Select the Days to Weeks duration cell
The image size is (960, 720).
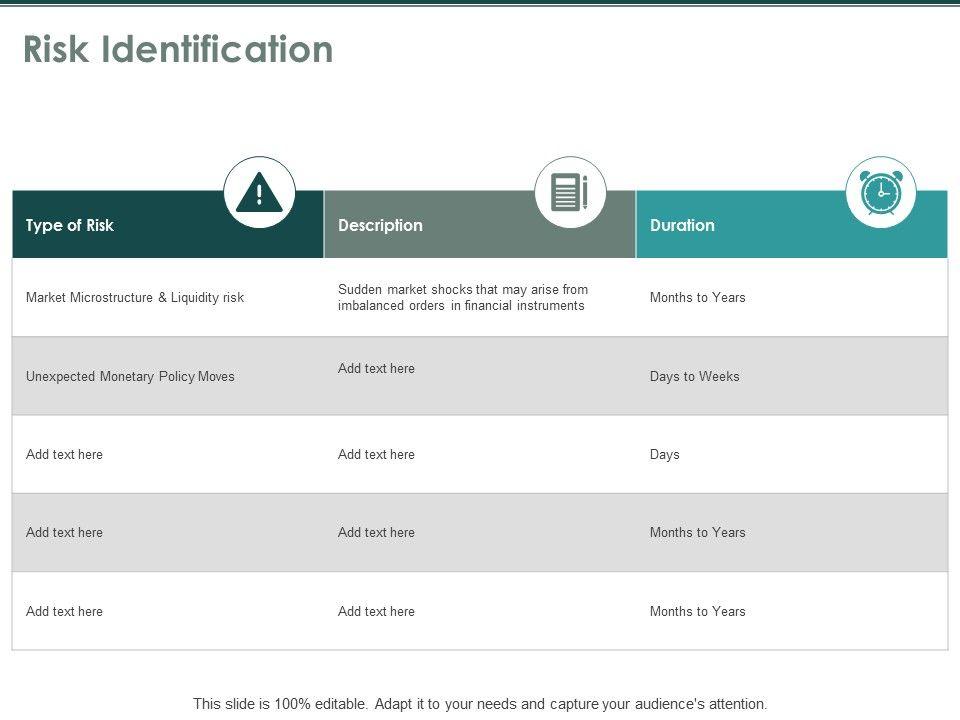(694, 376)
